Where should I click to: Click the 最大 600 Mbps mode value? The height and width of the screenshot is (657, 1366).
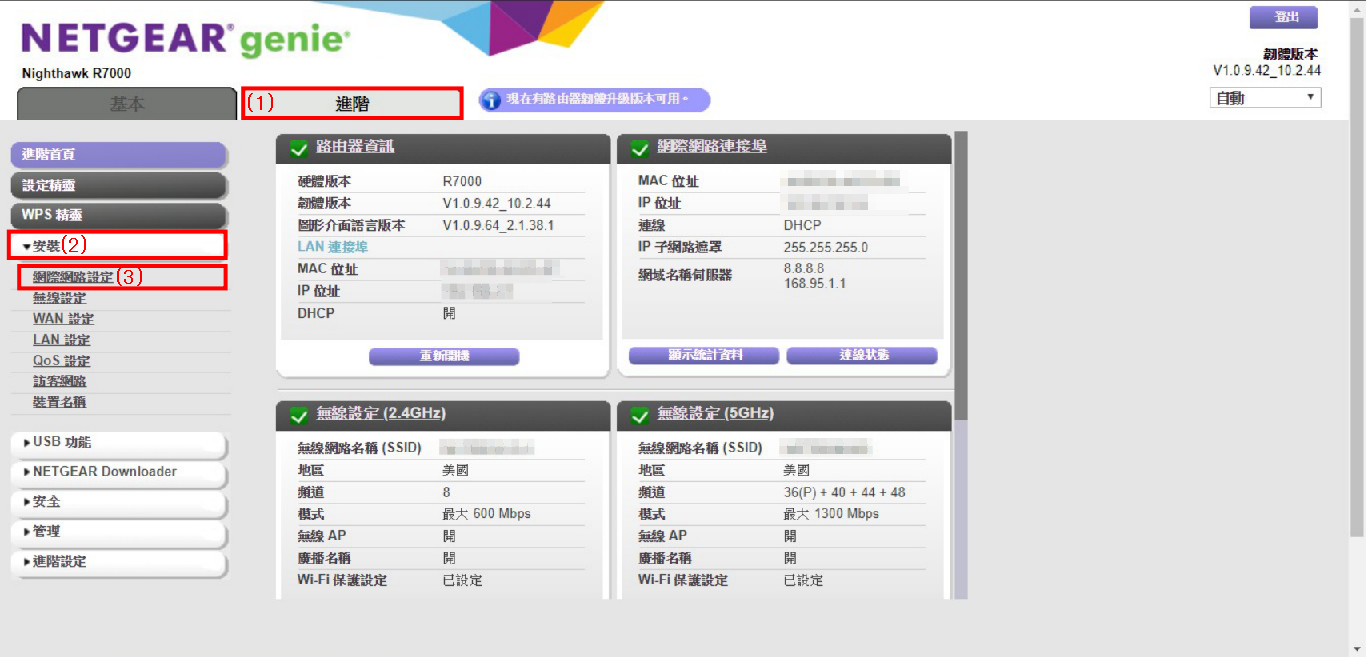[487, 514]
